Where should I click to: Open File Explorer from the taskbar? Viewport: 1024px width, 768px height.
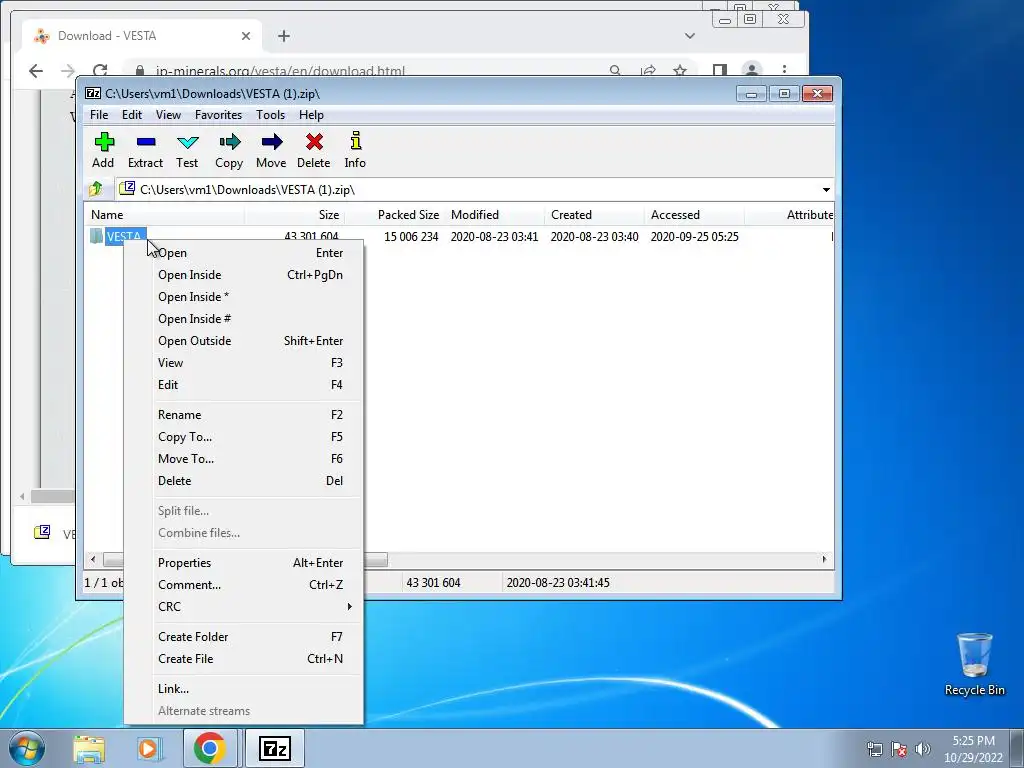click(x=89, y=748)
